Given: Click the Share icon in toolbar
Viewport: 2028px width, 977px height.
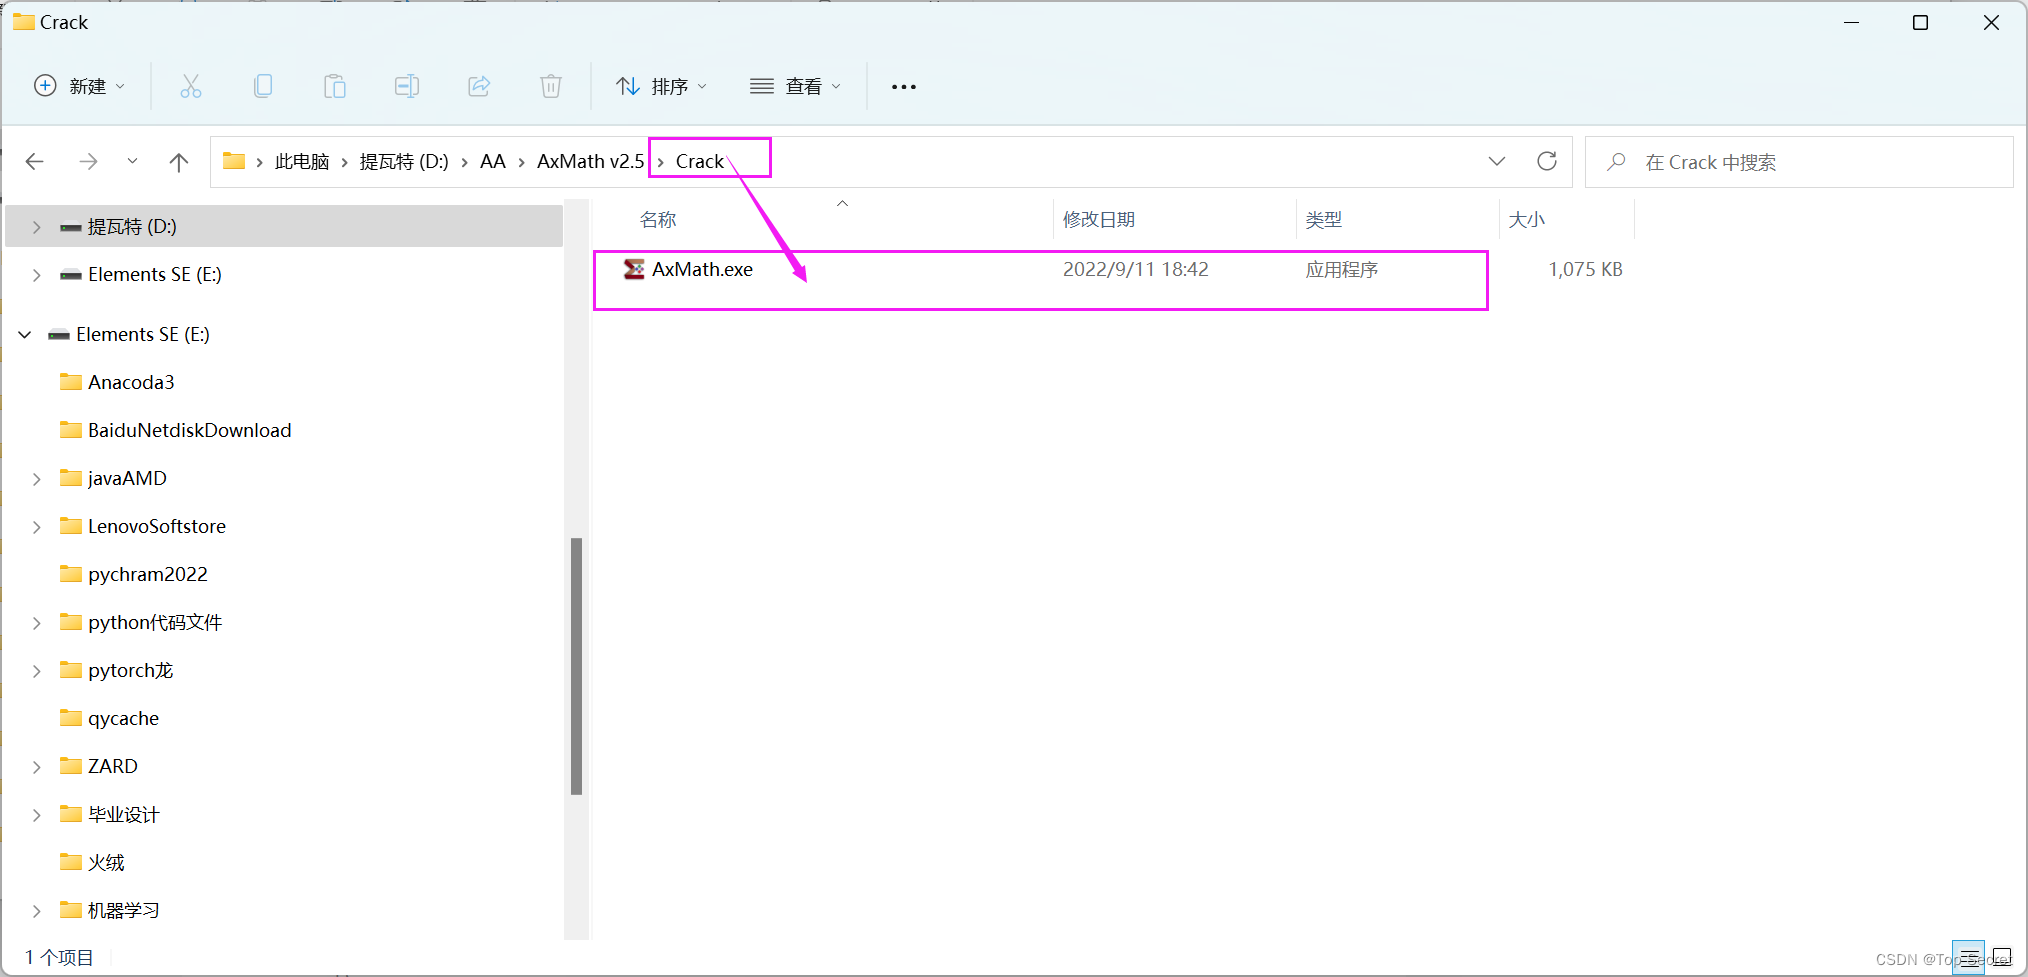Looking at the screenshot, I should pyautogui.click(x=479, y=87).
